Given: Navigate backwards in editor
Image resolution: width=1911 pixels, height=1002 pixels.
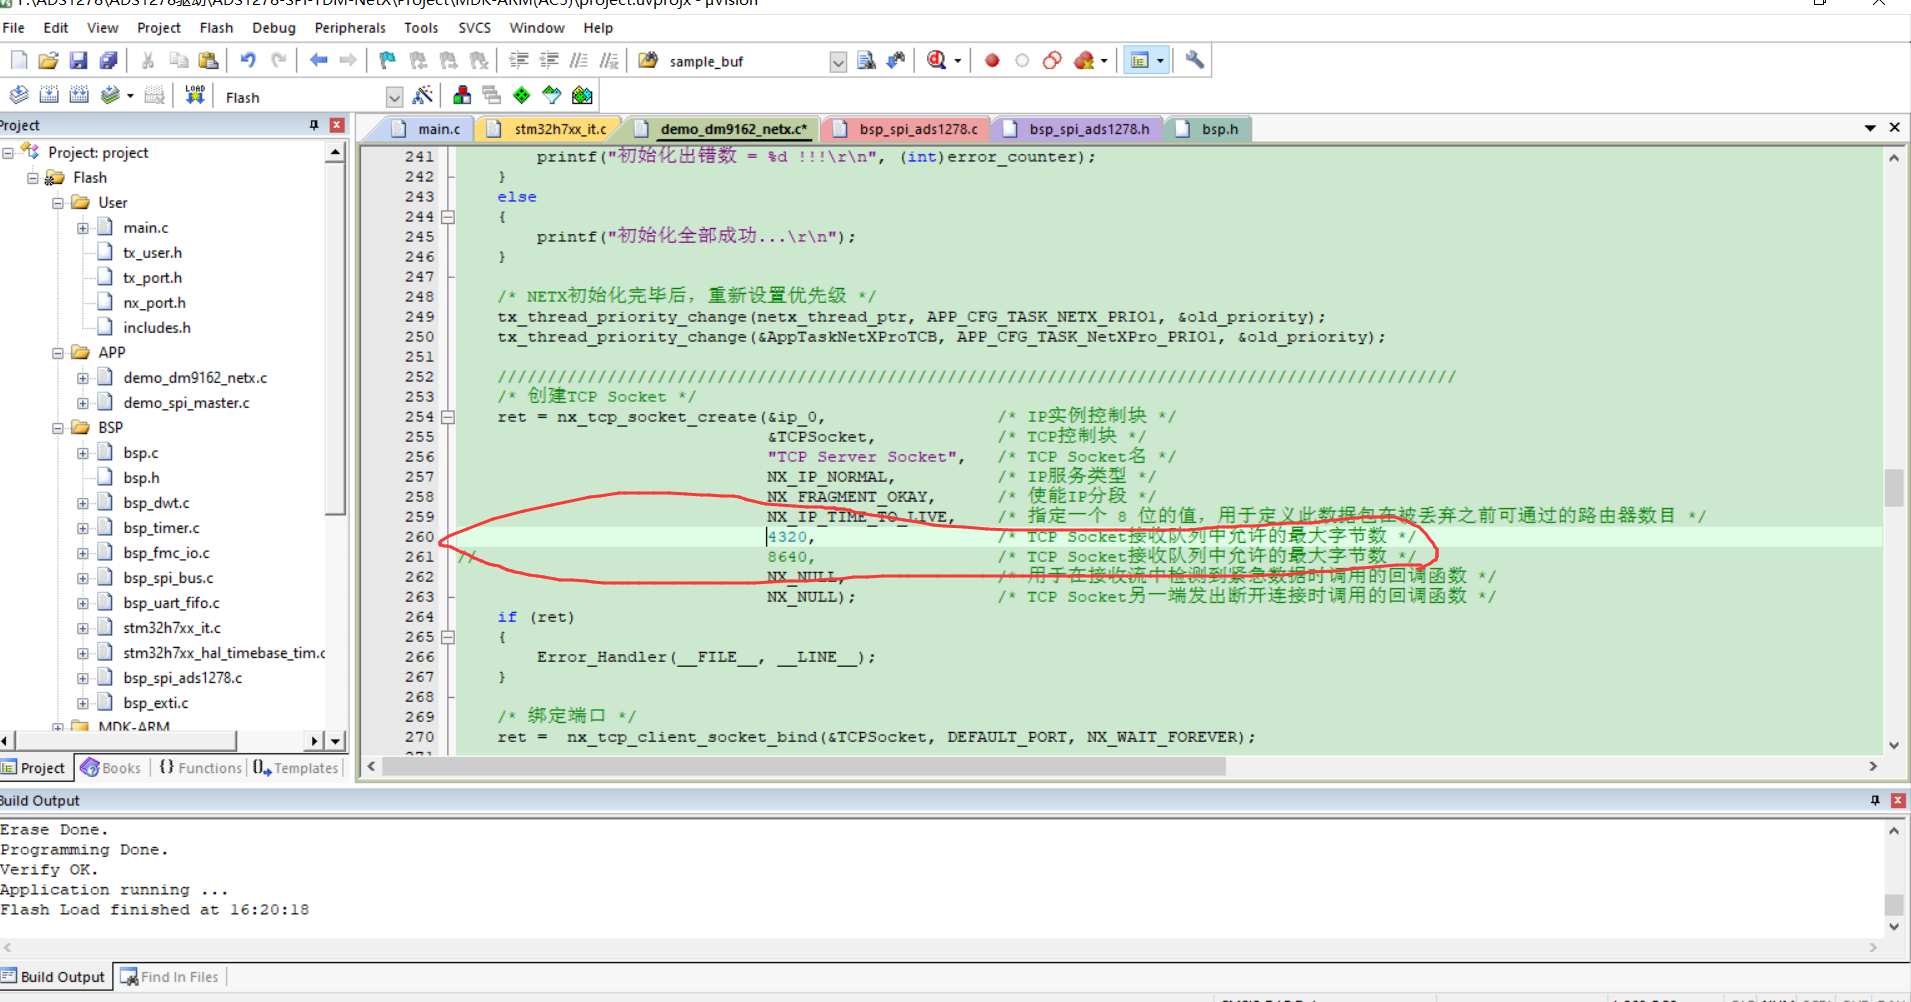Looking at the screenshot, I should click(318, 61).
